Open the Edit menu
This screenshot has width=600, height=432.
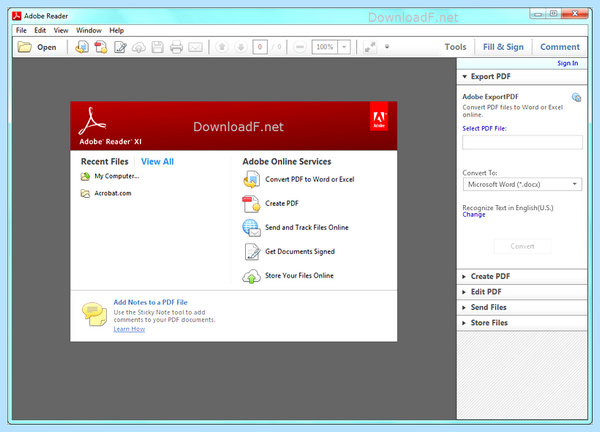pos(40,30)
